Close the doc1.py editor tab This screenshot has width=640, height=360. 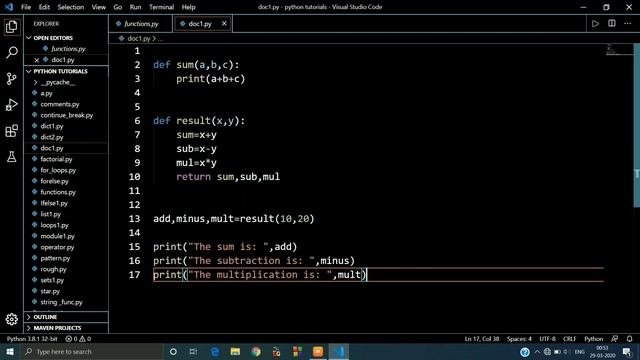pyautogui.click(x=224, y=24)
